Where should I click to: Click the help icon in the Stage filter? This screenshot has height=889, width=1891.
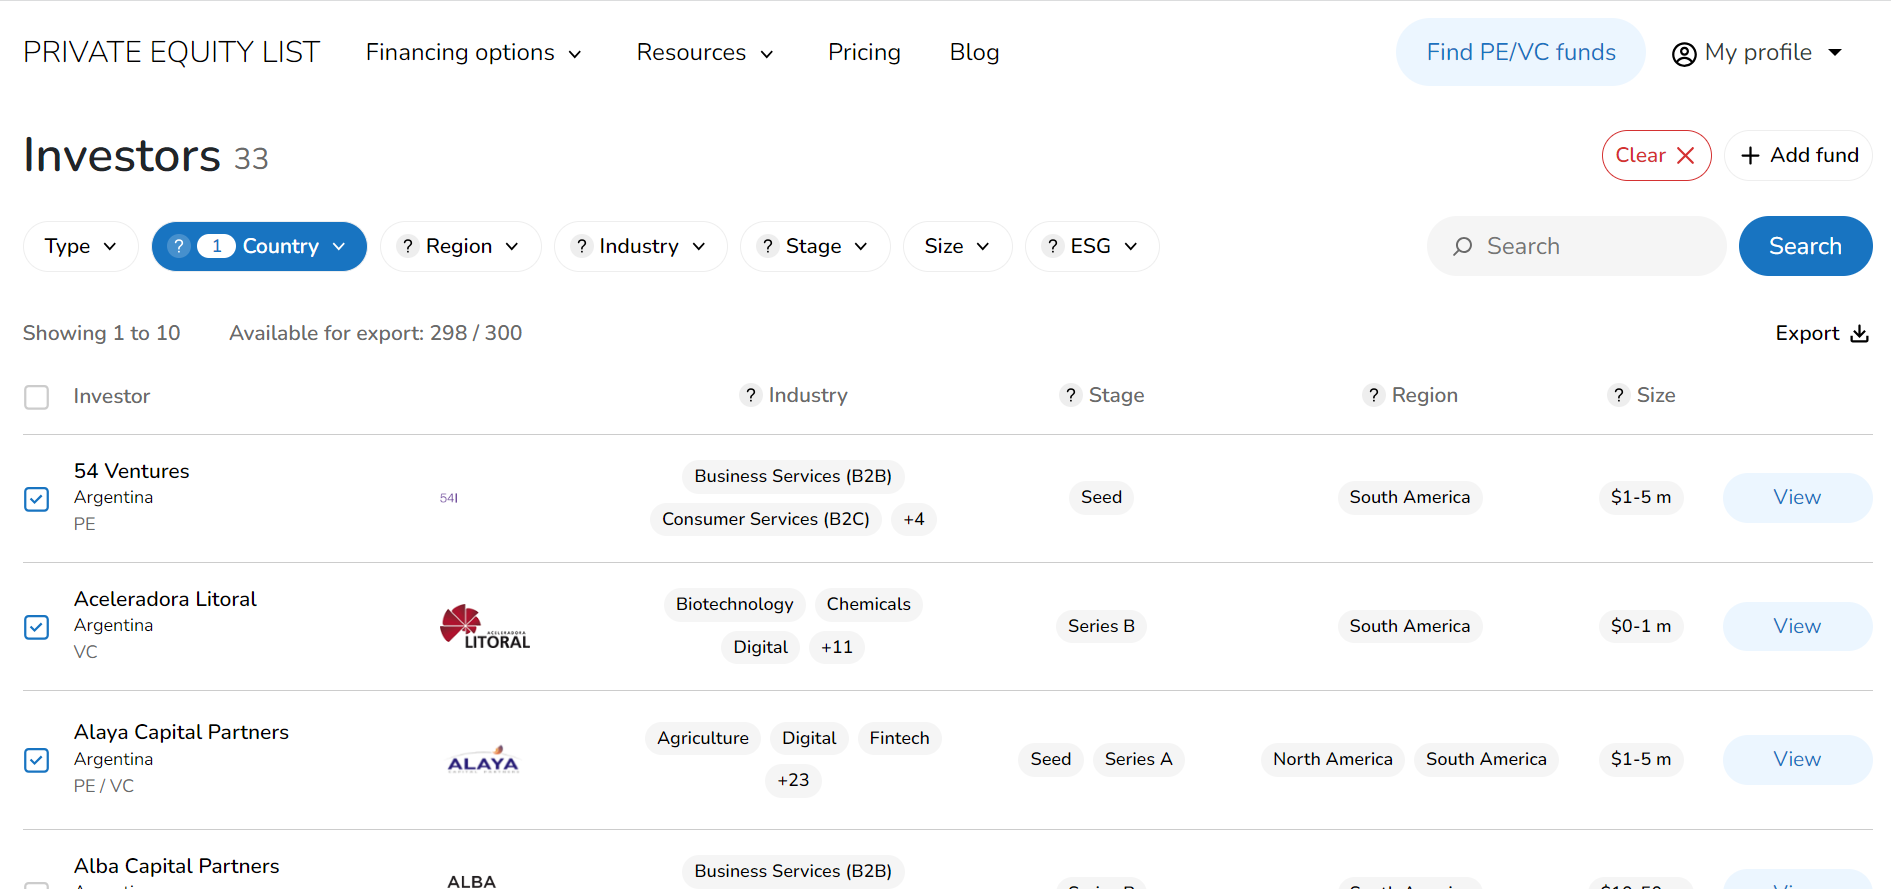pos(767,246)
